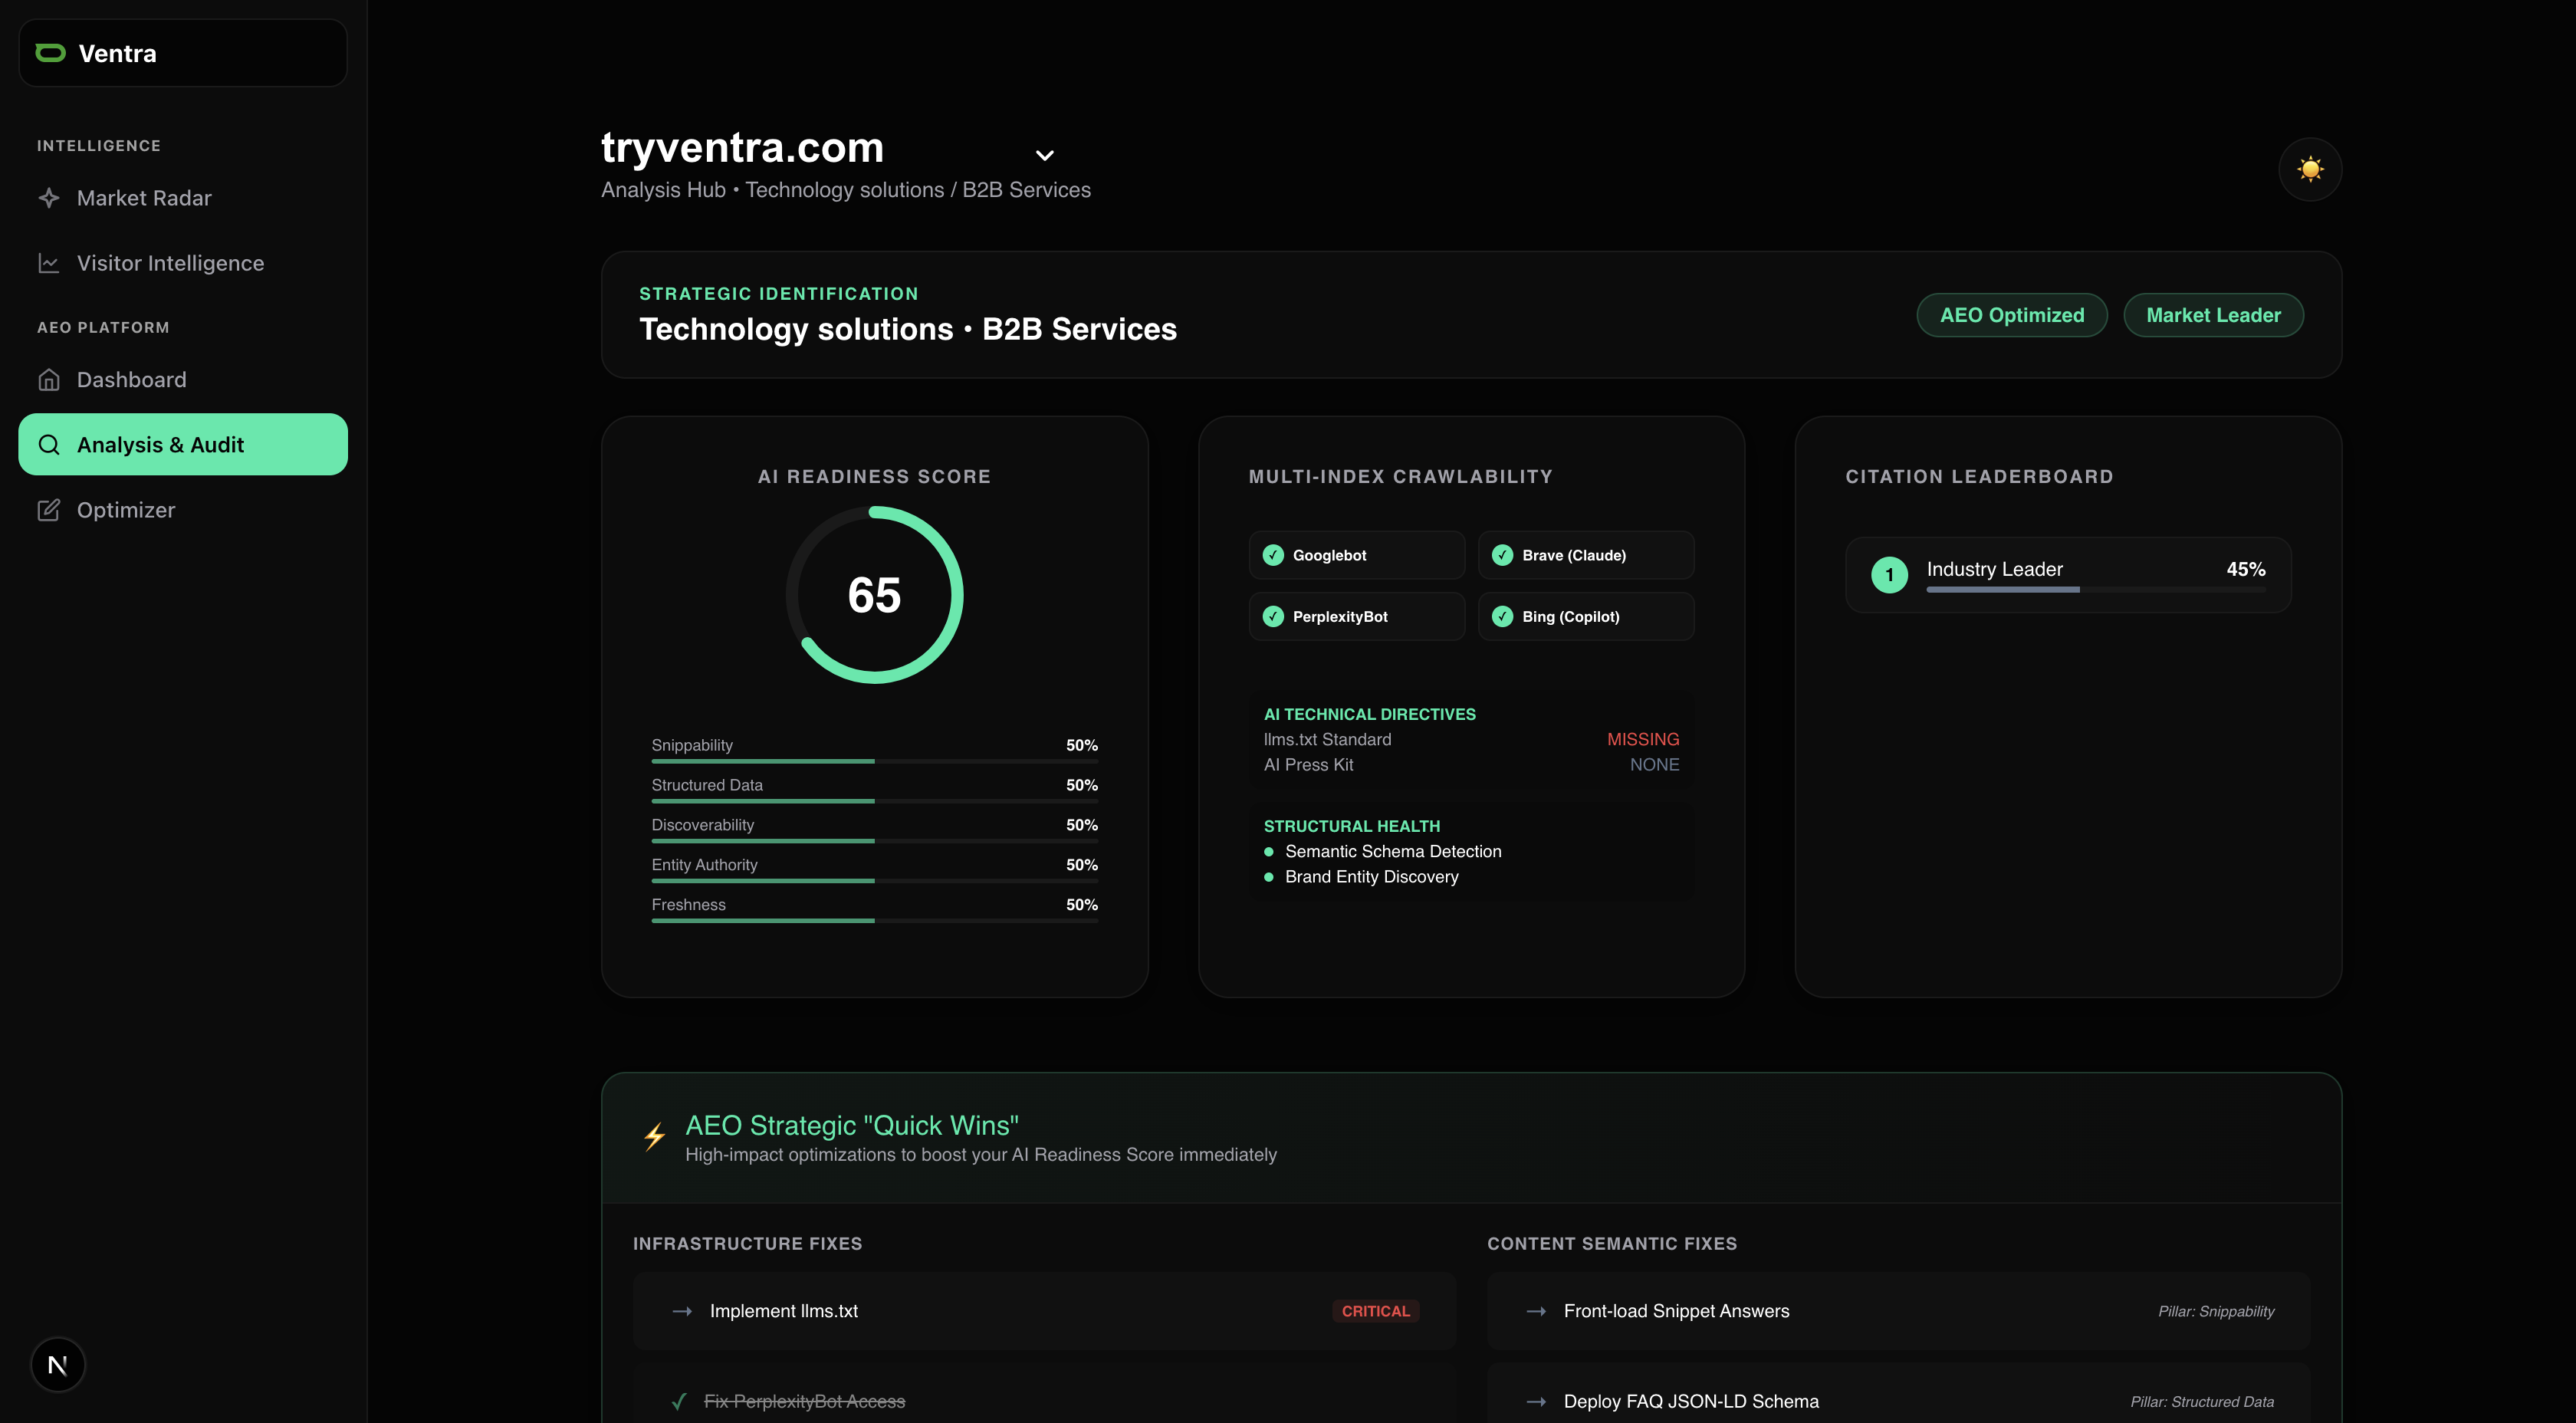Viewport: 2576px width, 1423px height.
Task: Expand the Implement llms.txt arrow
Action: click(682, 1311)
